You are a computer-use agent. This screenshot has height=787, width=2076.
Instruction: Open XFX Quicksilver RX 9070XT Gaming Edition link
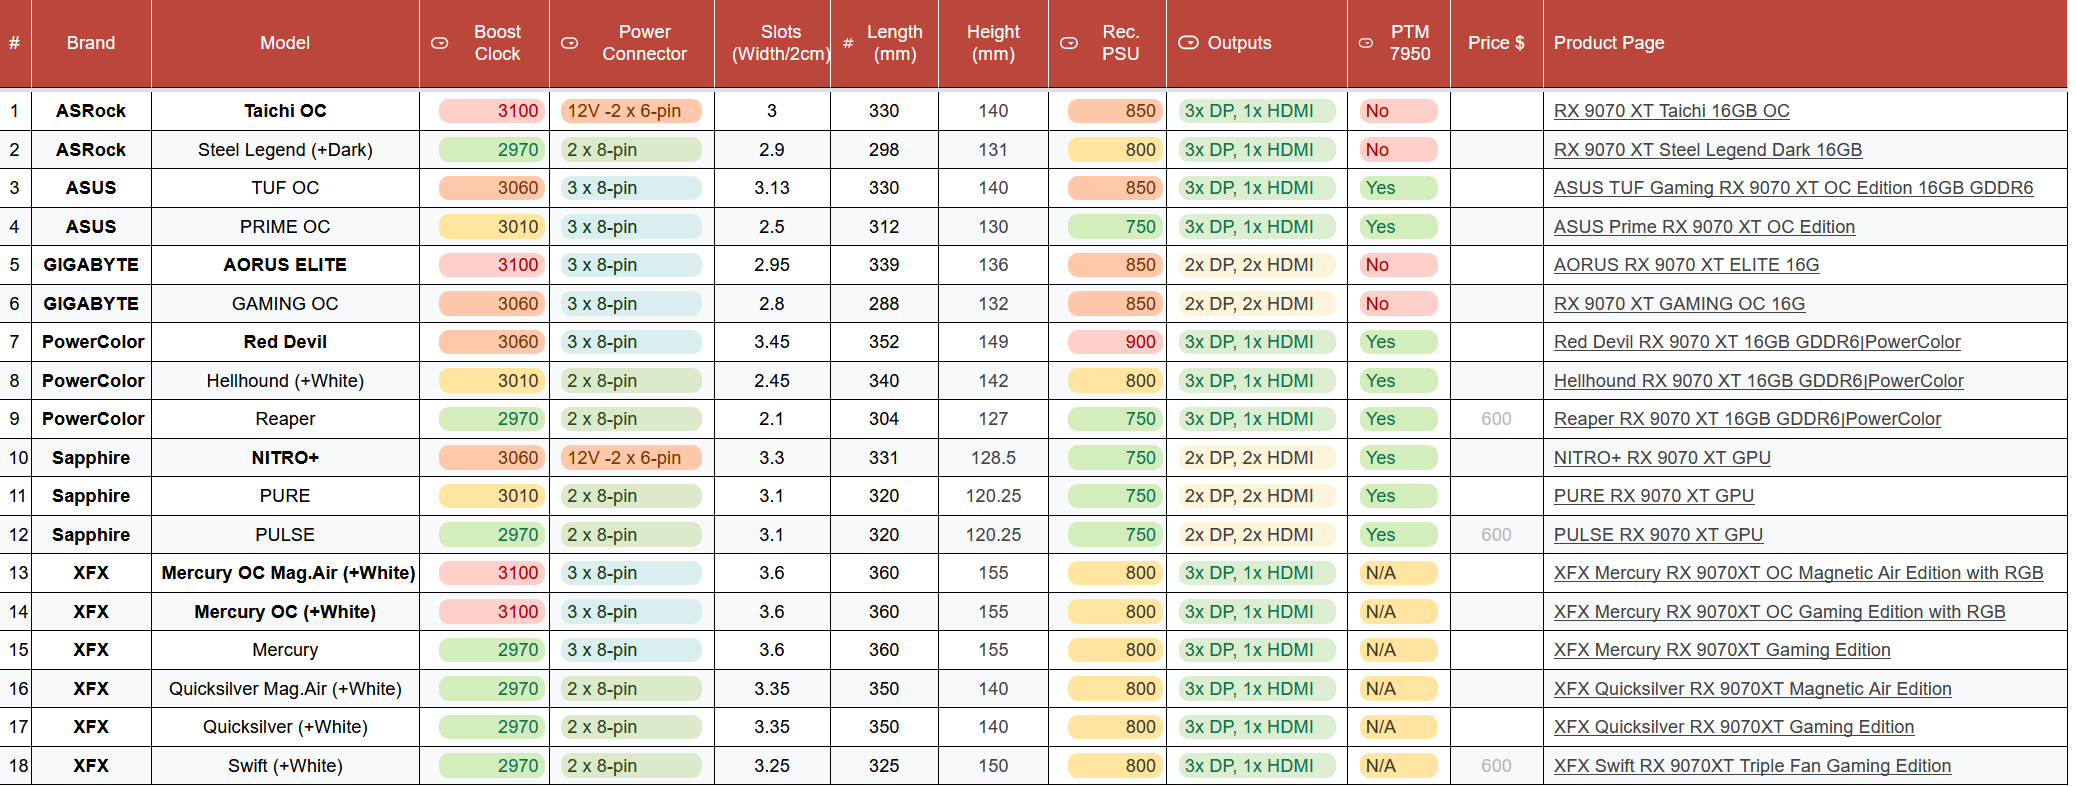click(x=1734, y=727)
